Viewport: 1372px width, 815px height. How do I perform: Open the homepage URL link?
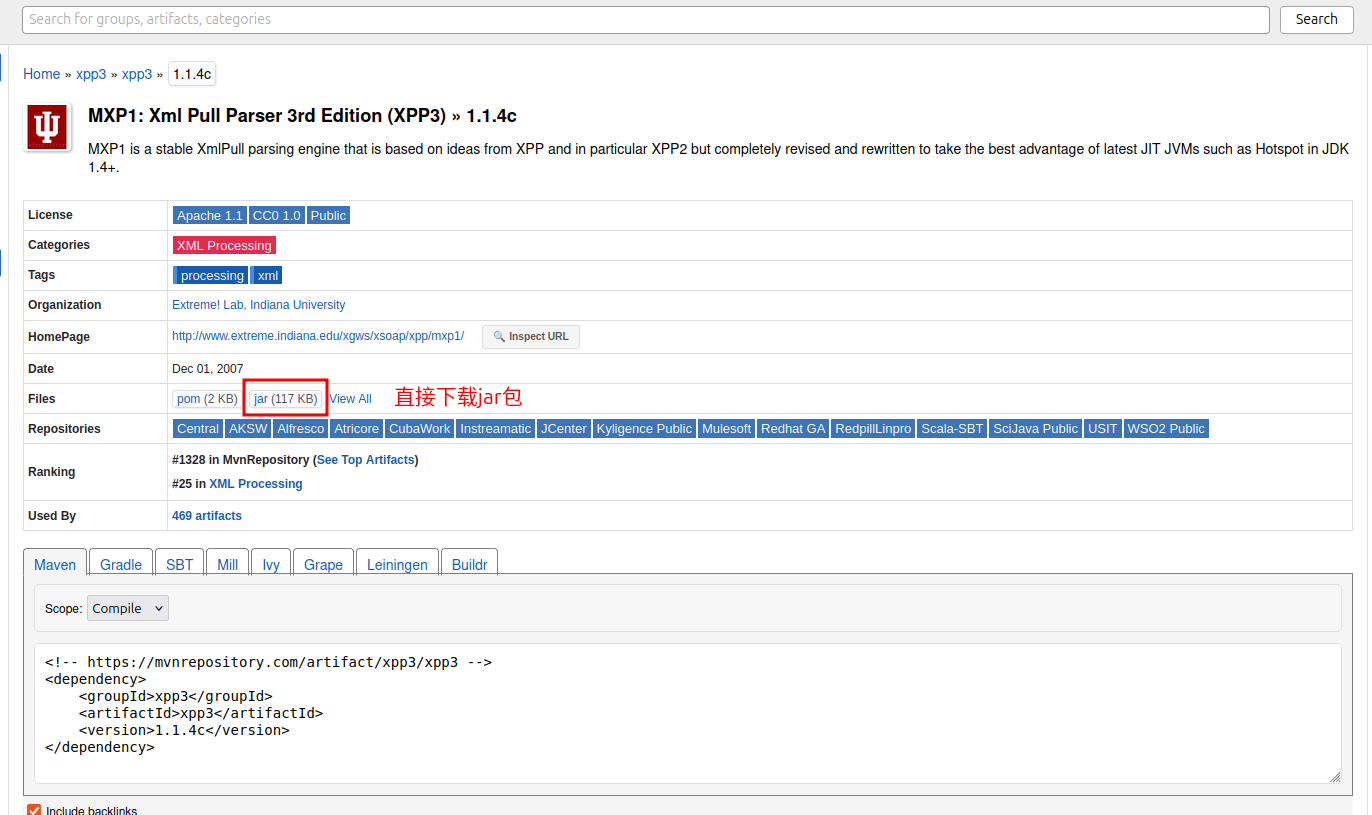coord(318,336)
